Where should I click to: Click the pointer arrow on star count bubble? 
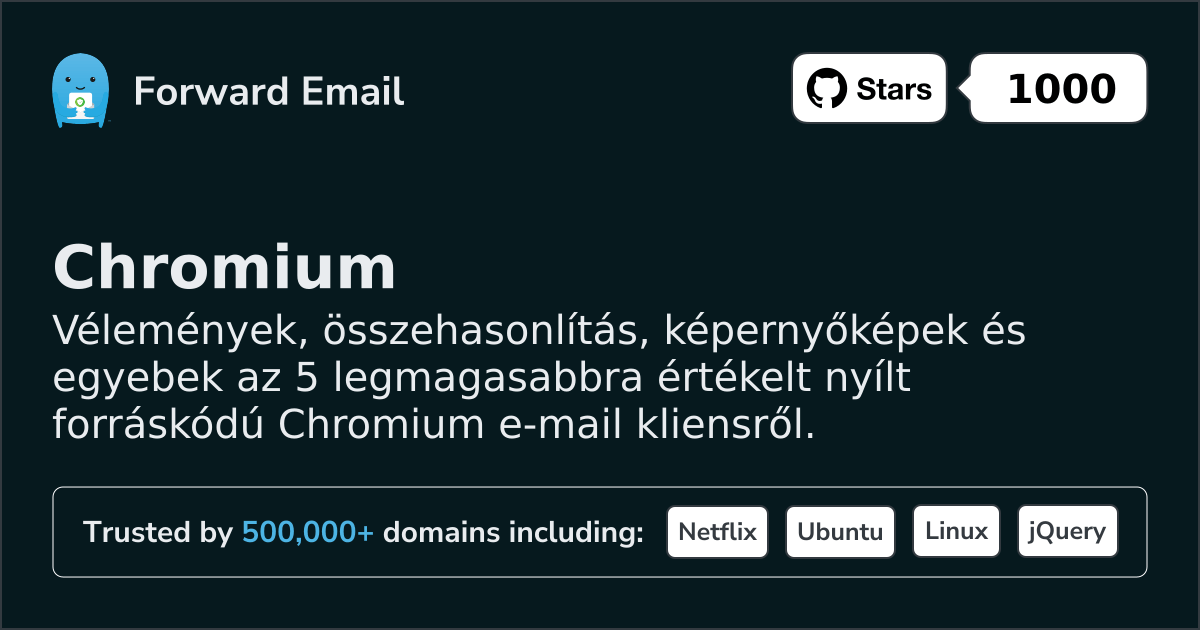[x=965, y=89]
